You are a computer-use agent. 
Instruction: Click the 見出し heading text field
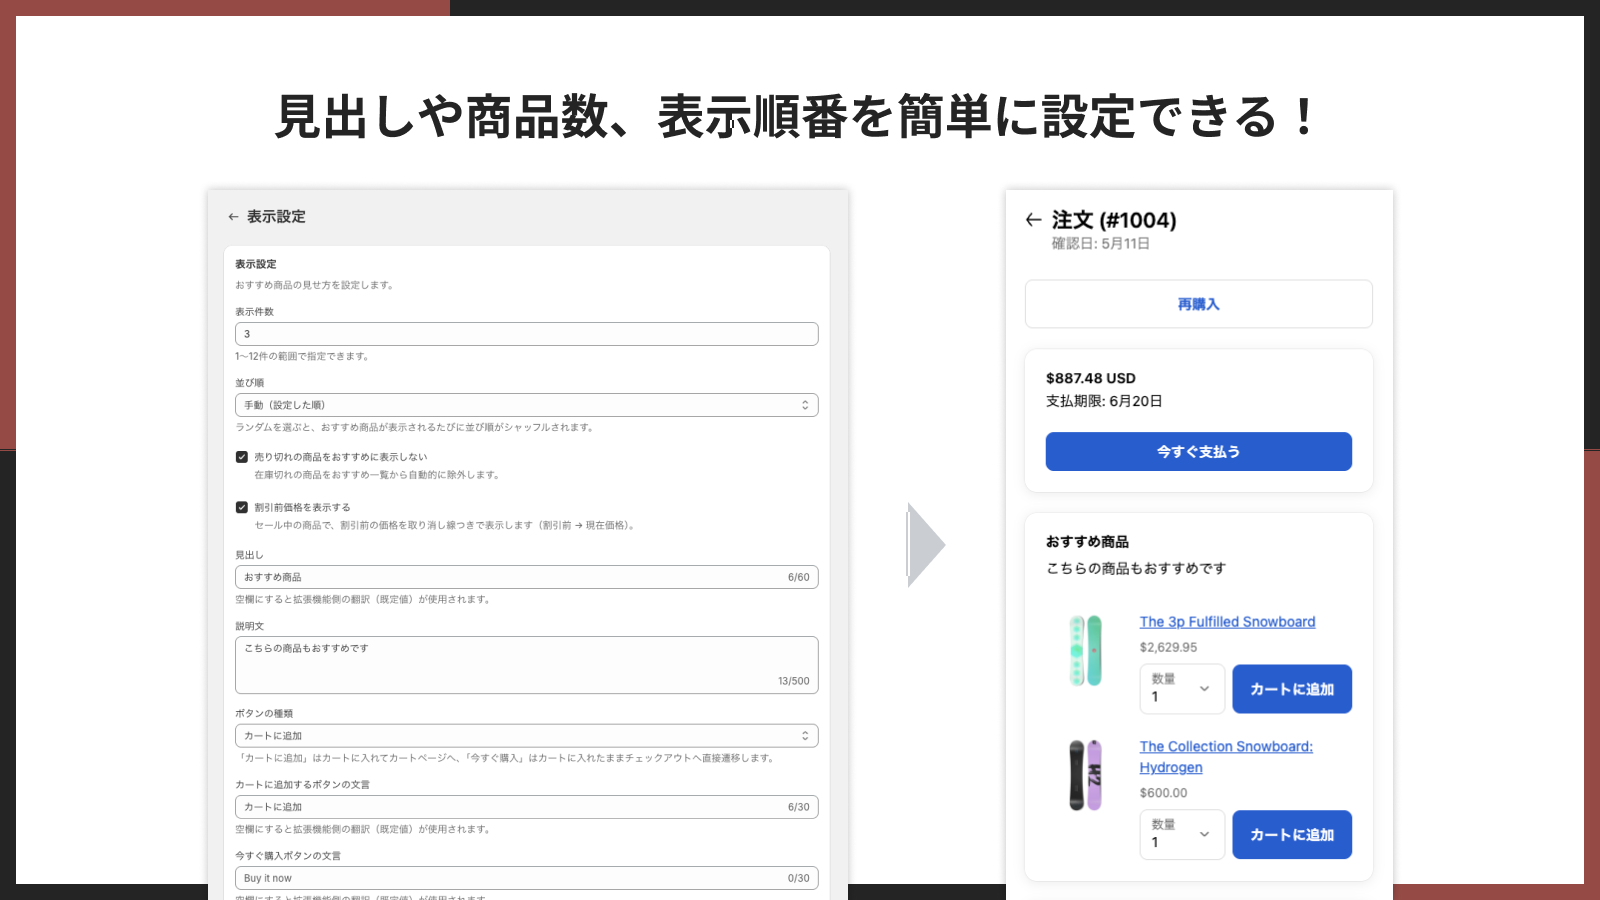527,577
